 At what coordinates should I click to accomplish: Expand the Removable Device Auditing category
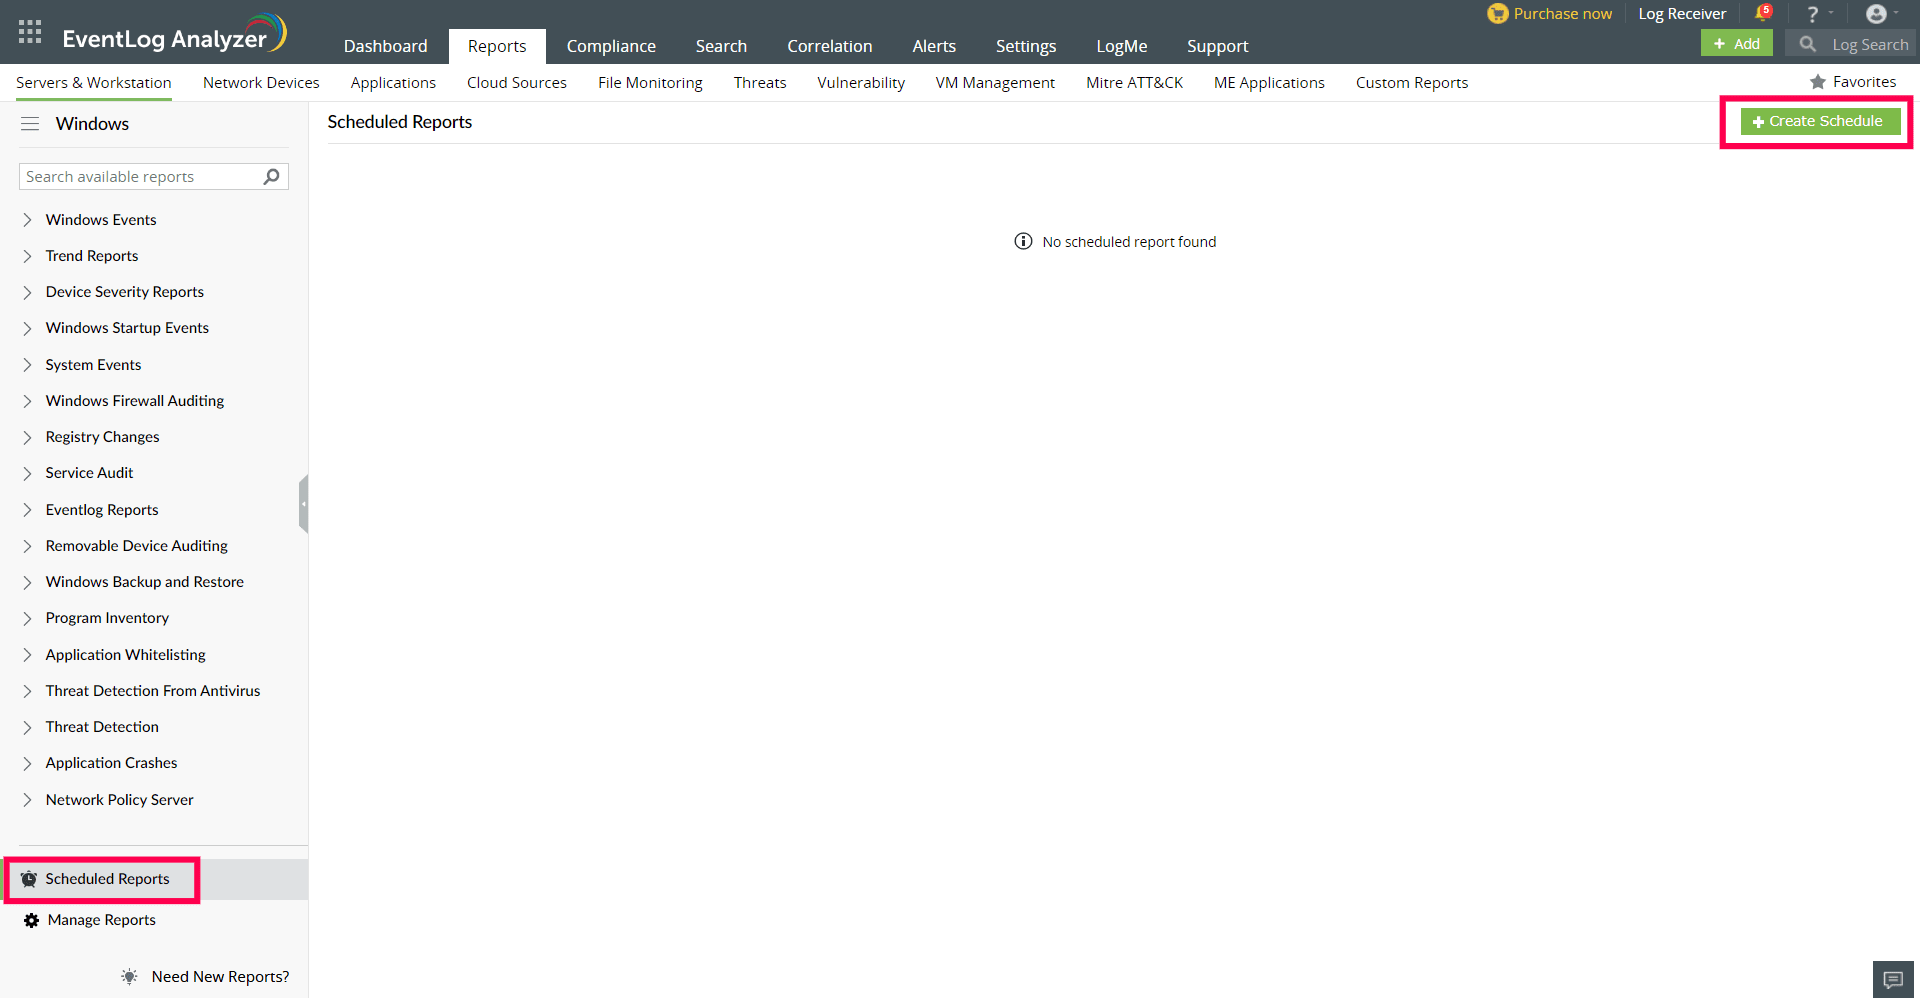pos(27,546)
